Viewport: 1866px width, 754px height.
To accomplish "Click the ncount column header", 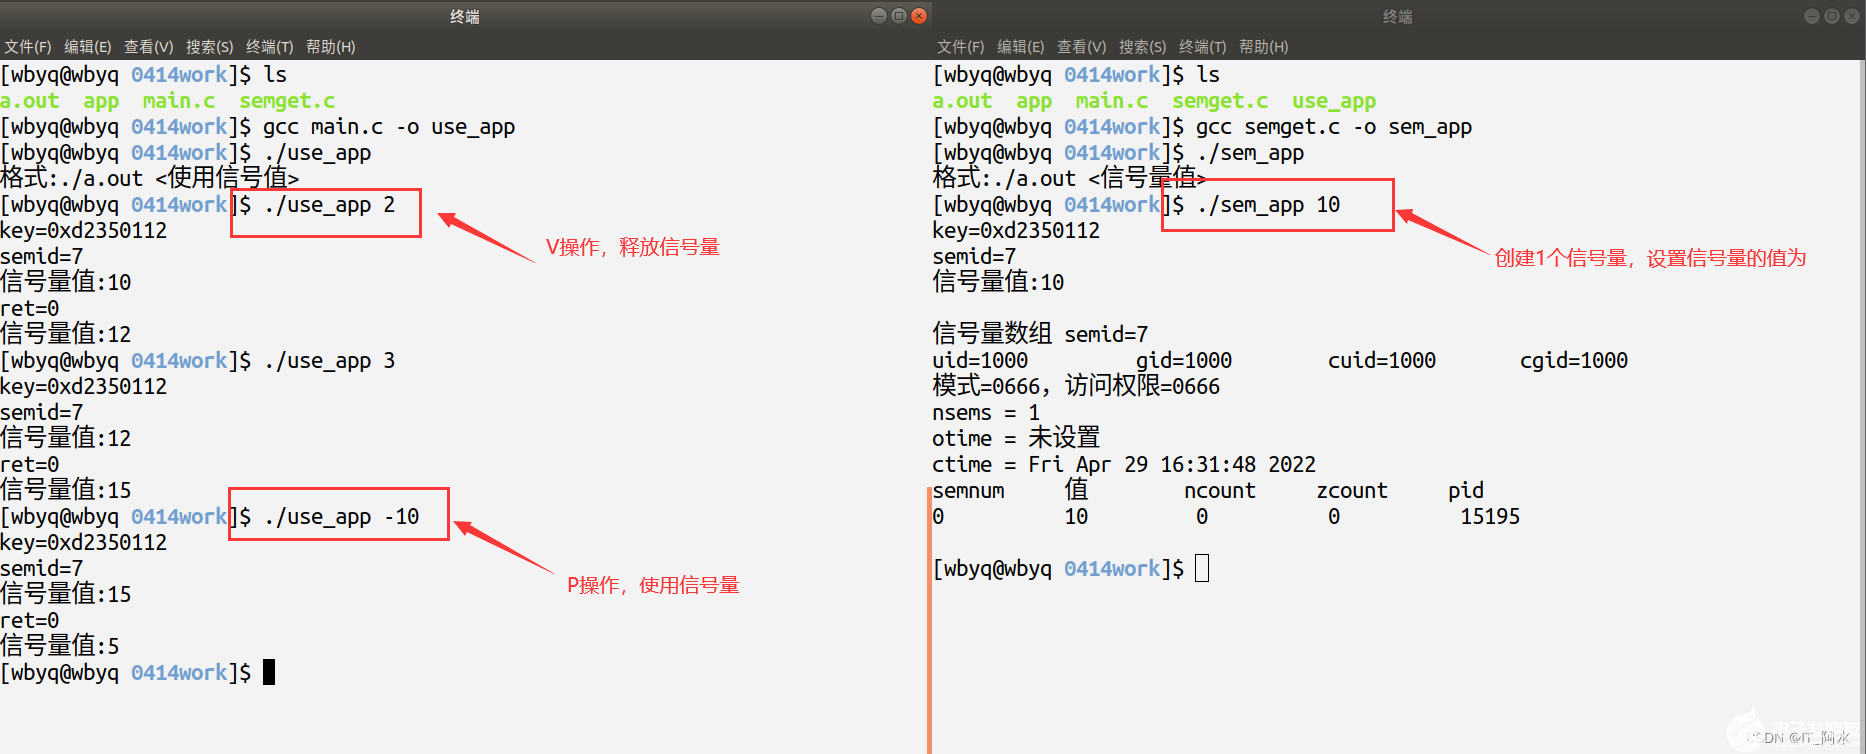I will 1220,491.
